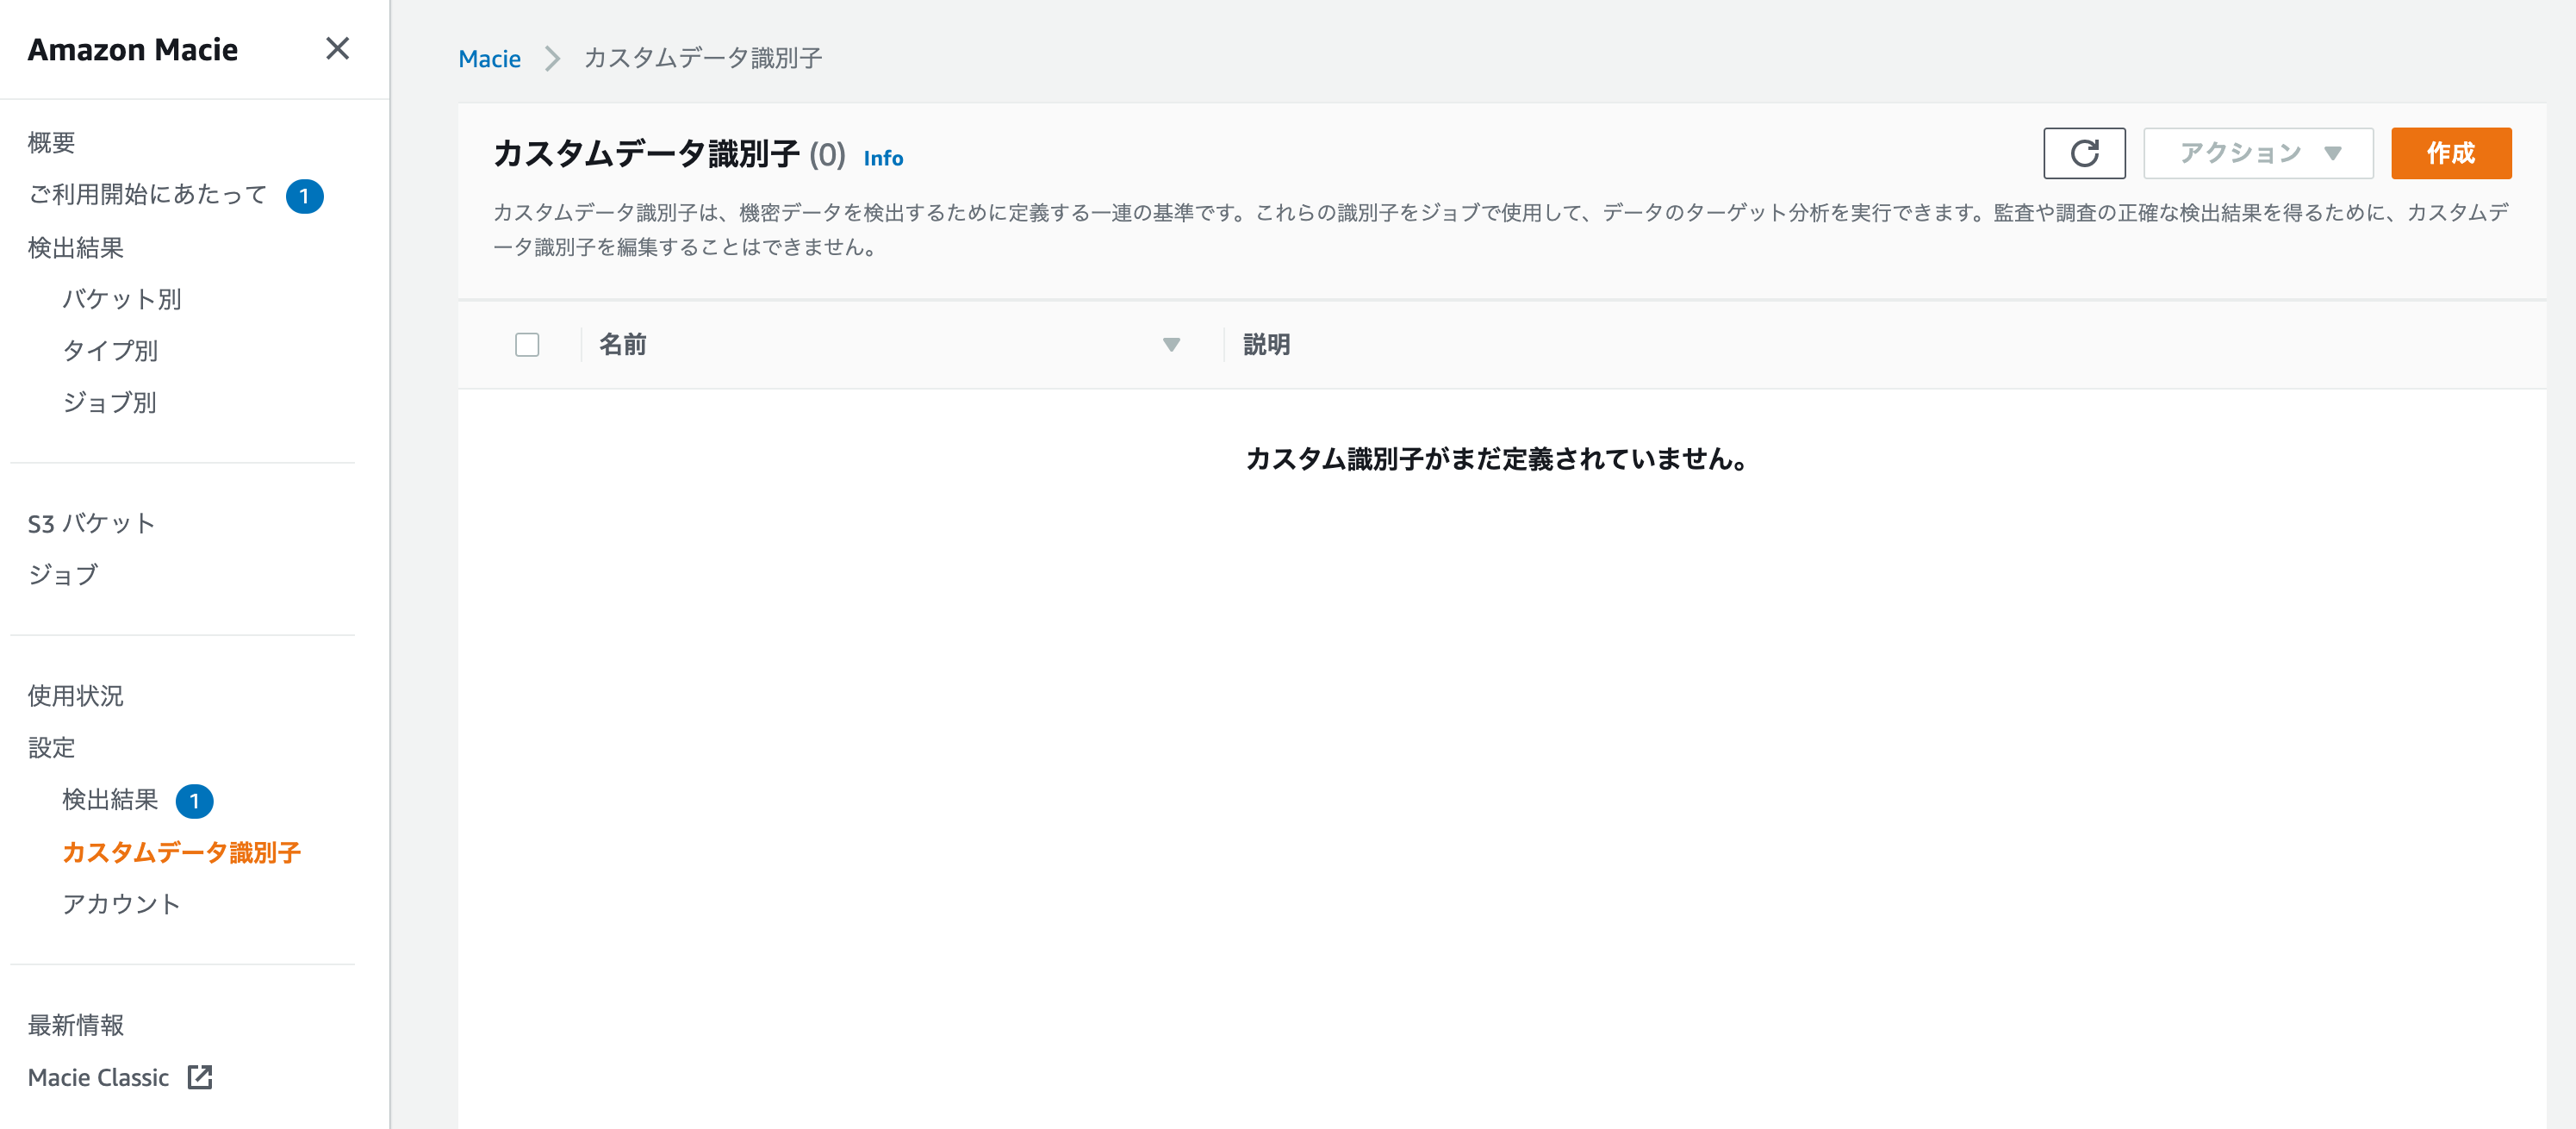Click the notification badge beside ご利用開始にあたって
The width and height of the screenshot is (2576, 1129).
tap(304, 196)
